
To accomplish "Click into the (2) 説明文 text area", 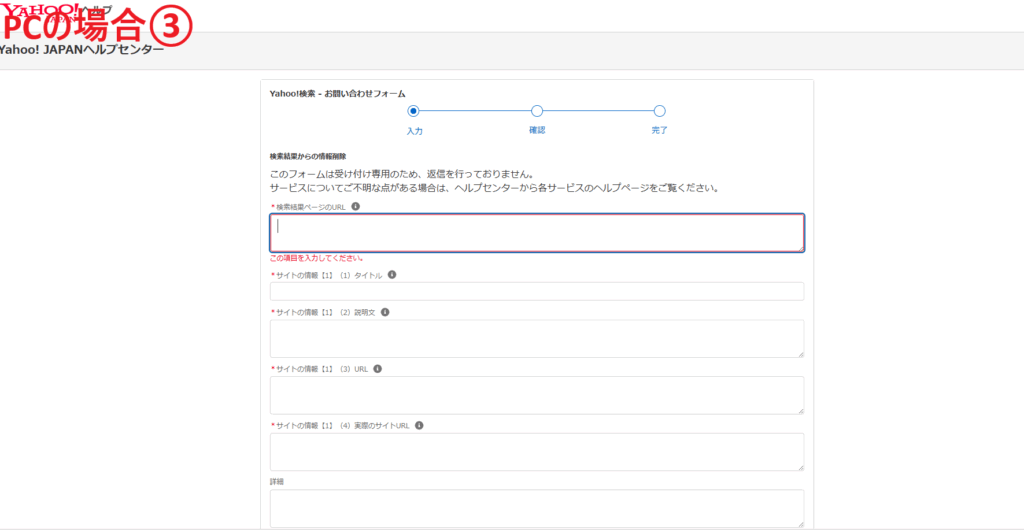I will [537, 339].
